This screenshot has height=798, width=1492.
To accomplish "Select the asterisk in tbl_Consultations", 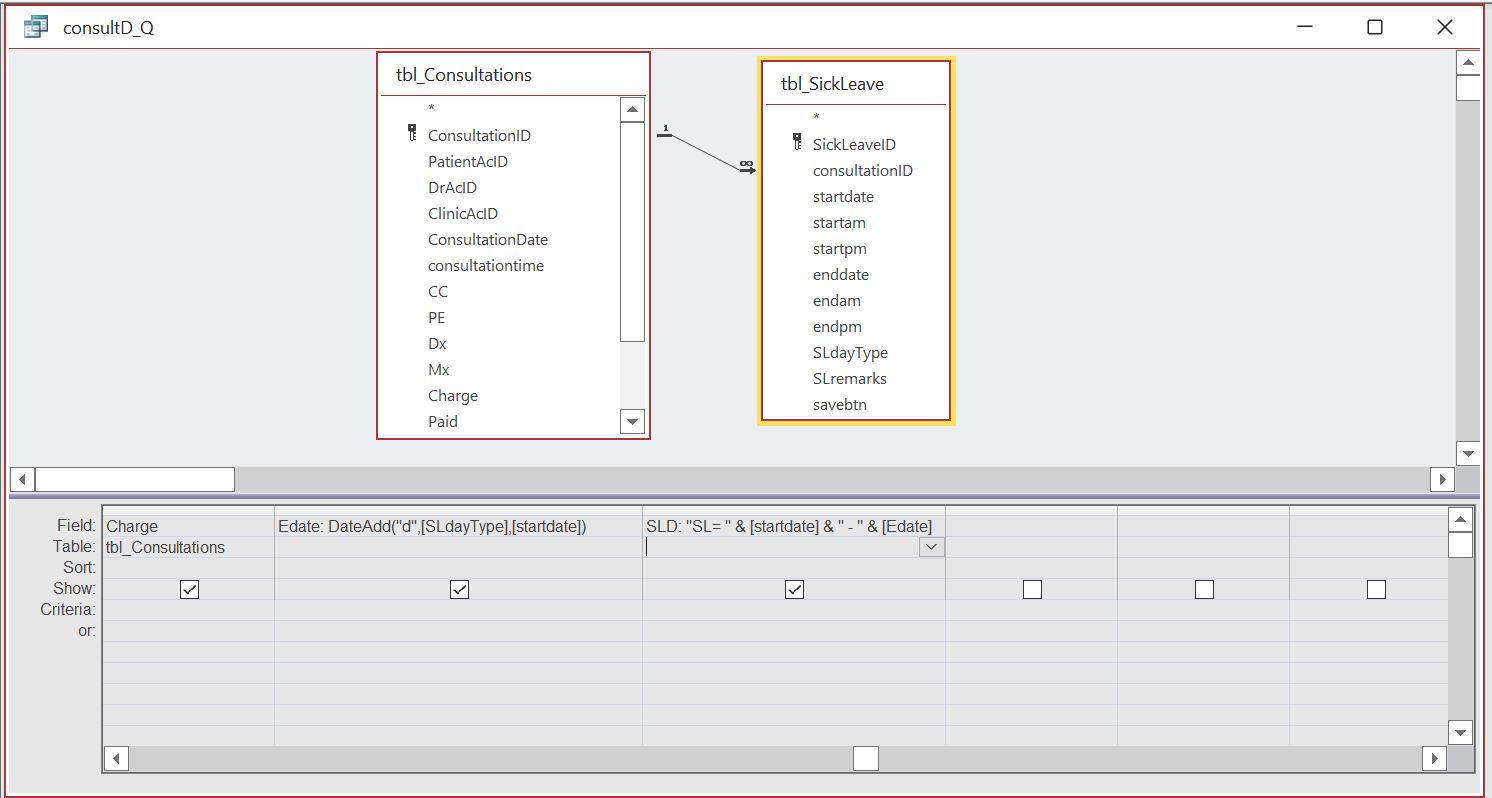I will pos(431,108).
